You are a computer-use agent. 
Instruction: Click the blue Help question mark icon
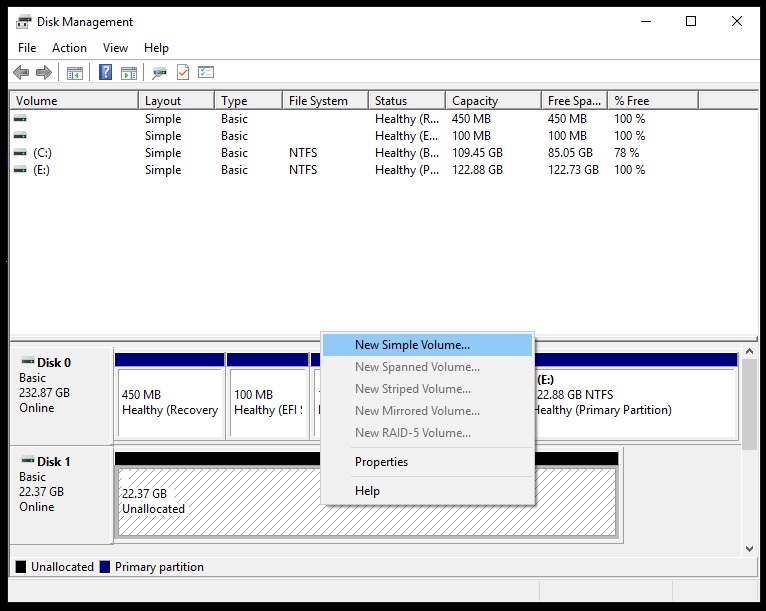point(105,72)
